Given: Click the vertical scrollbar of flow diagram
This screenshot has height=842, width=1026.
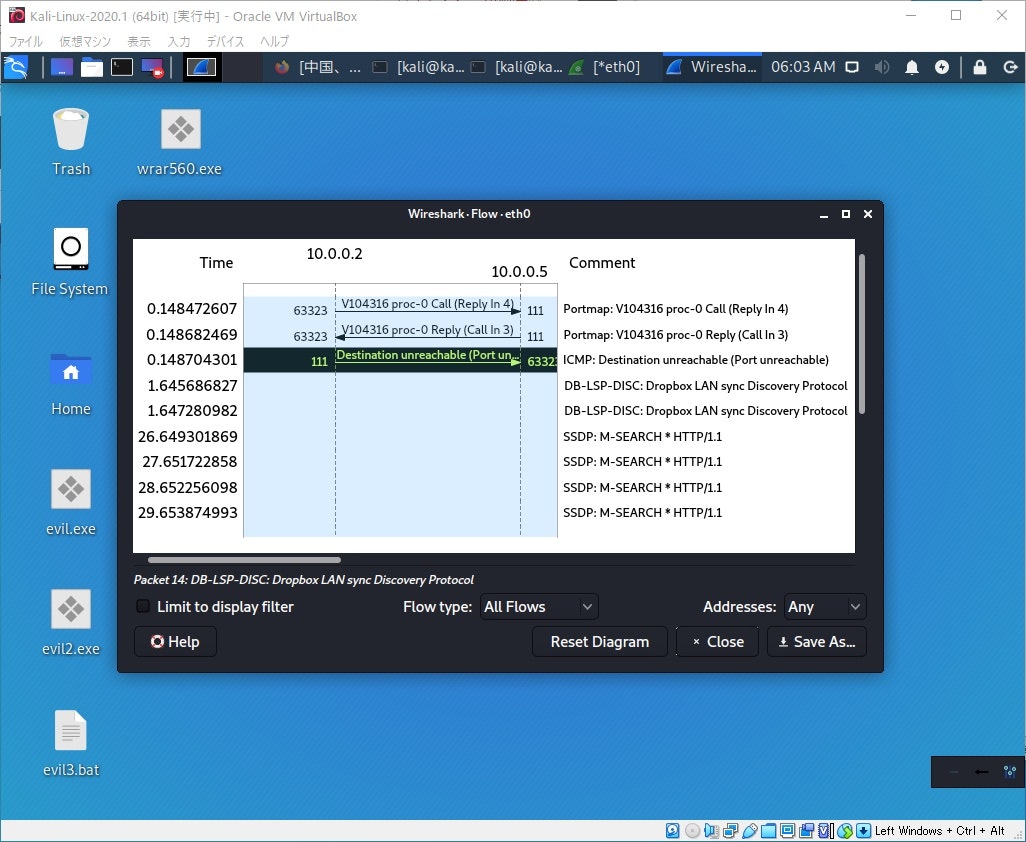Looking at the screenshot, I should (x=862, y=334).
